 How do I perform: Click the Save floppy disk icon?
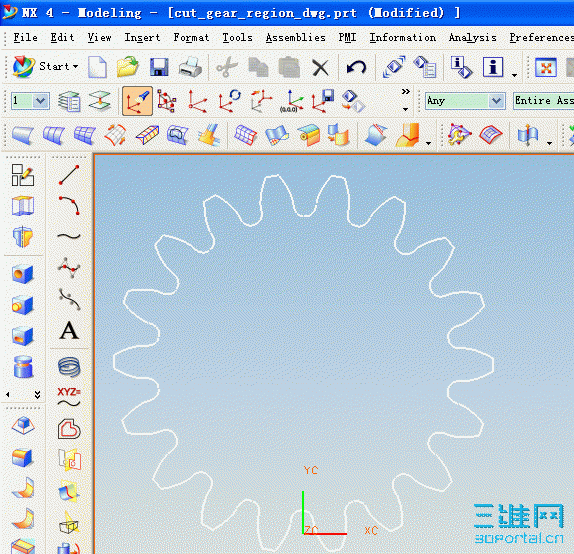(x=159, y=67)
